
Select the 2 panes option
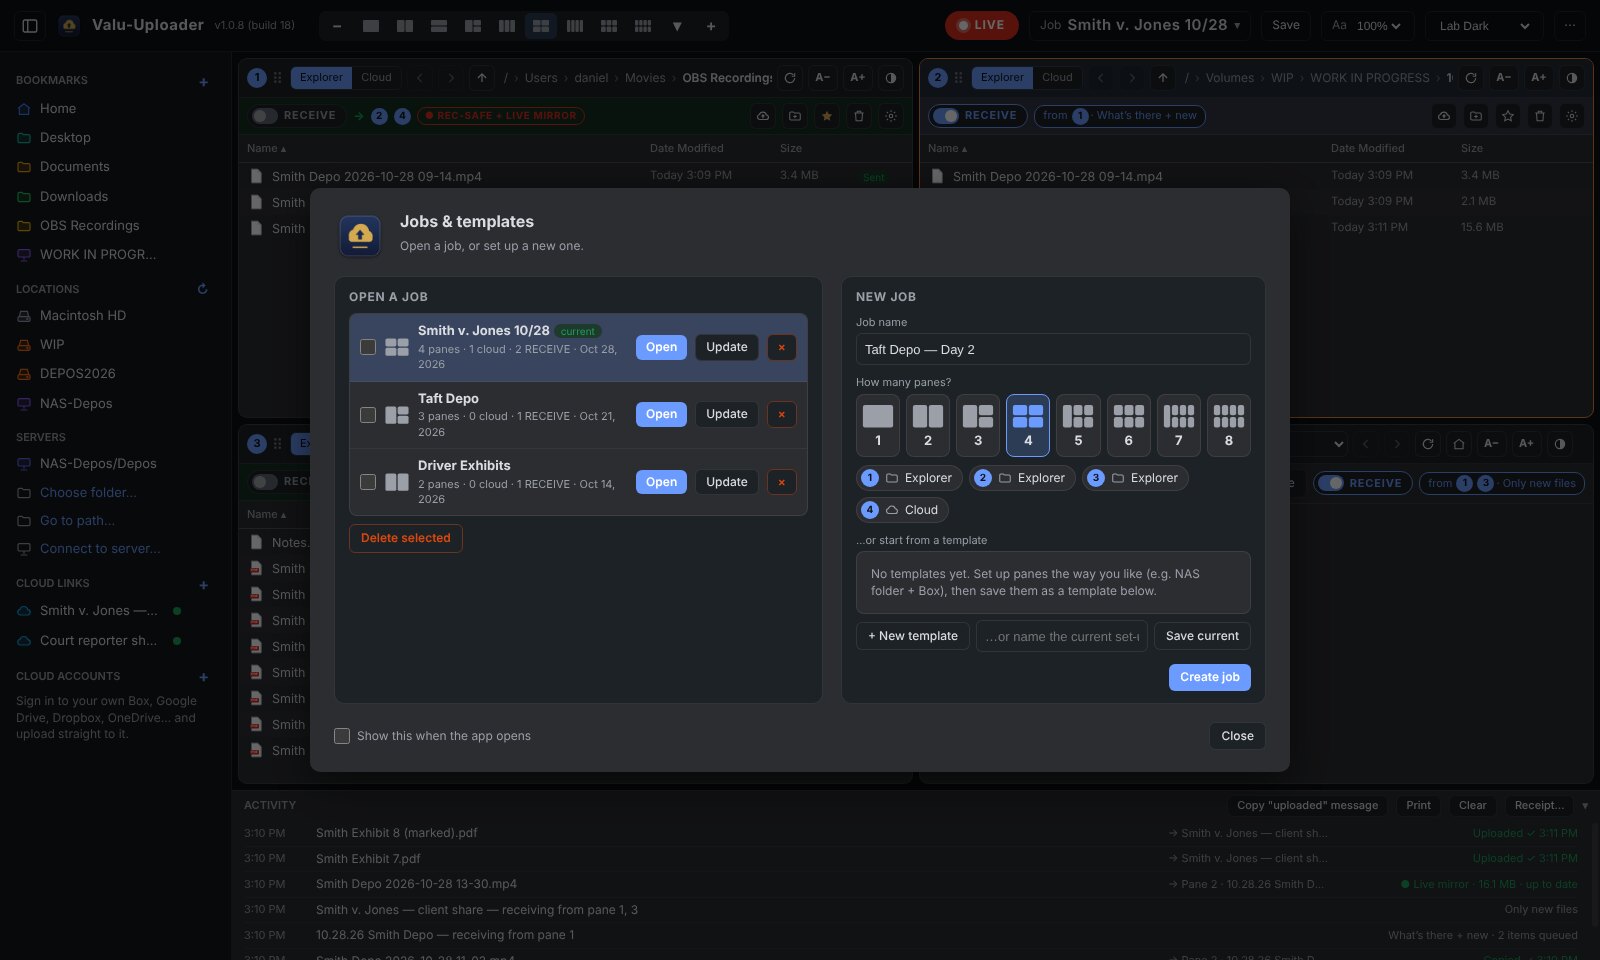(928, 425)
